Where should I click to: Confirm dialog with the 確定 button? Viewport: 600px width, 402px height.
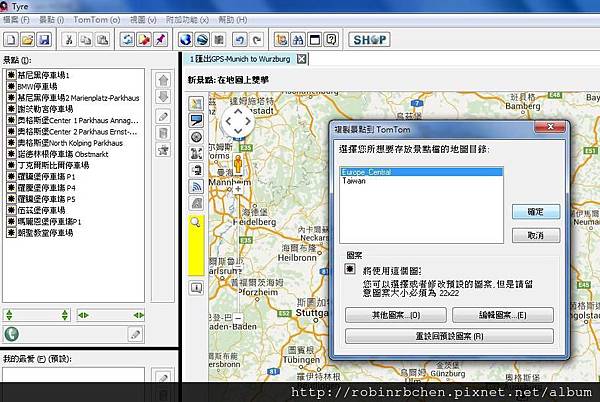pos(536,212)
